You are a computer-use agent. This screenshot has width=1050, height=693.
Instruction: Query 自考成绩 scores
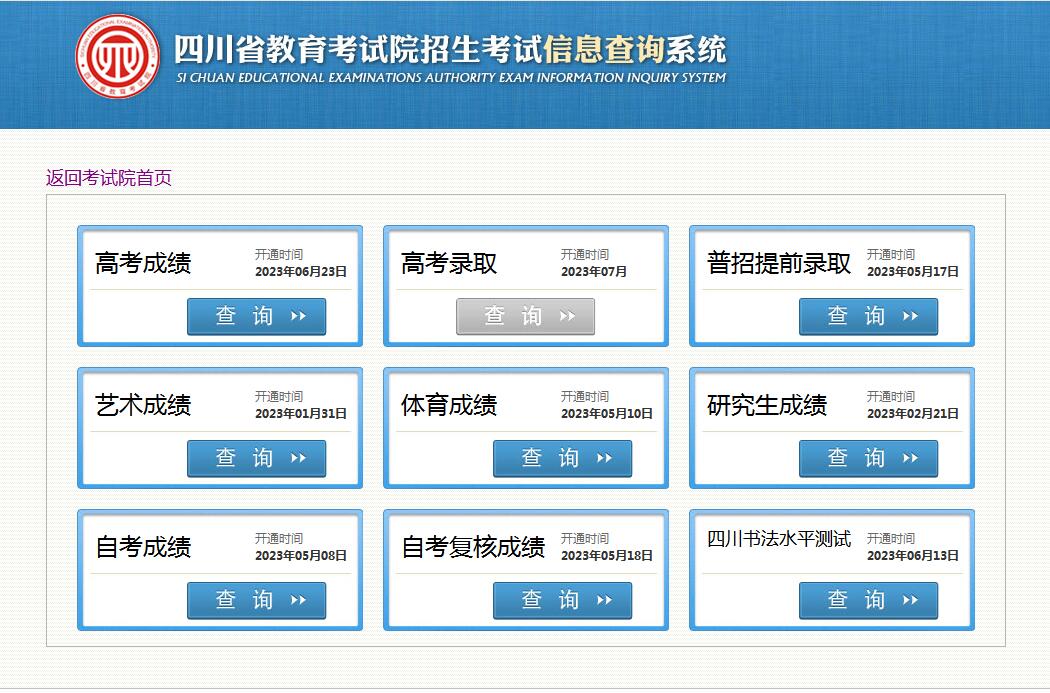pyautogui.click(x=256, y=600)
